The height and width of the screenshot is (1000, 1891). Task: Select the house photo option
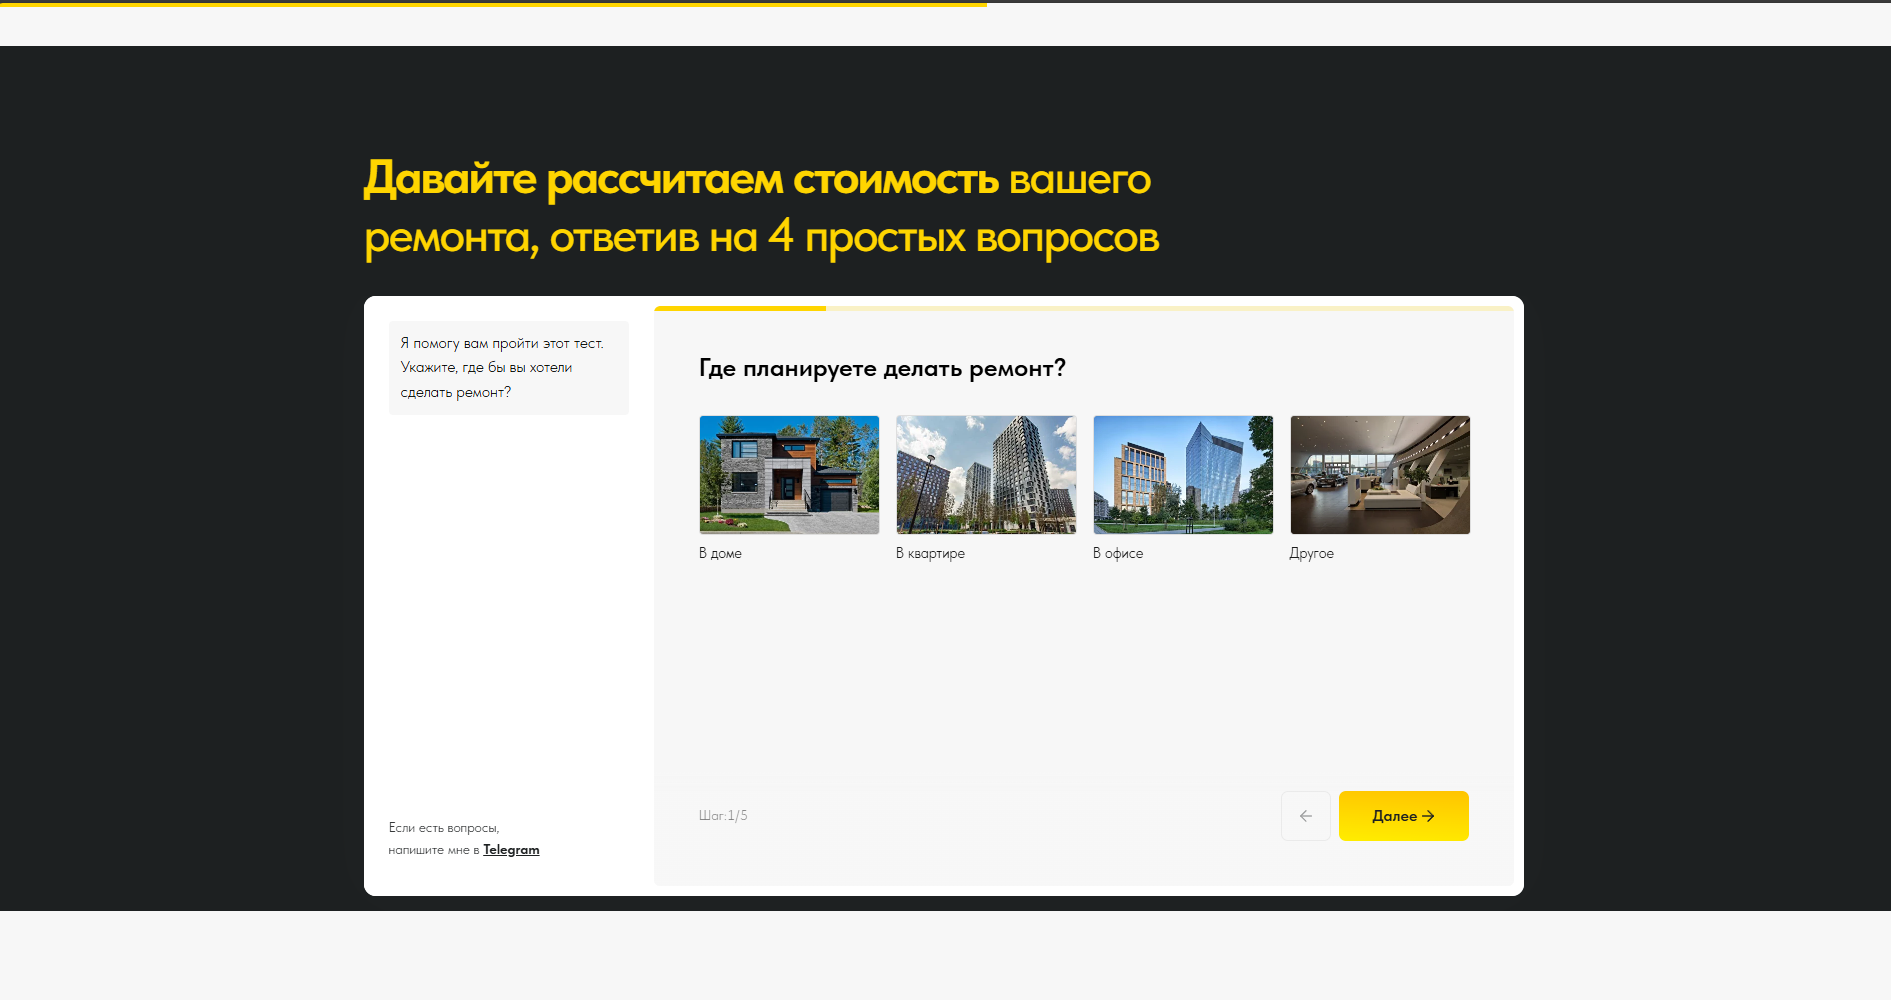click(x=789, y=475)
